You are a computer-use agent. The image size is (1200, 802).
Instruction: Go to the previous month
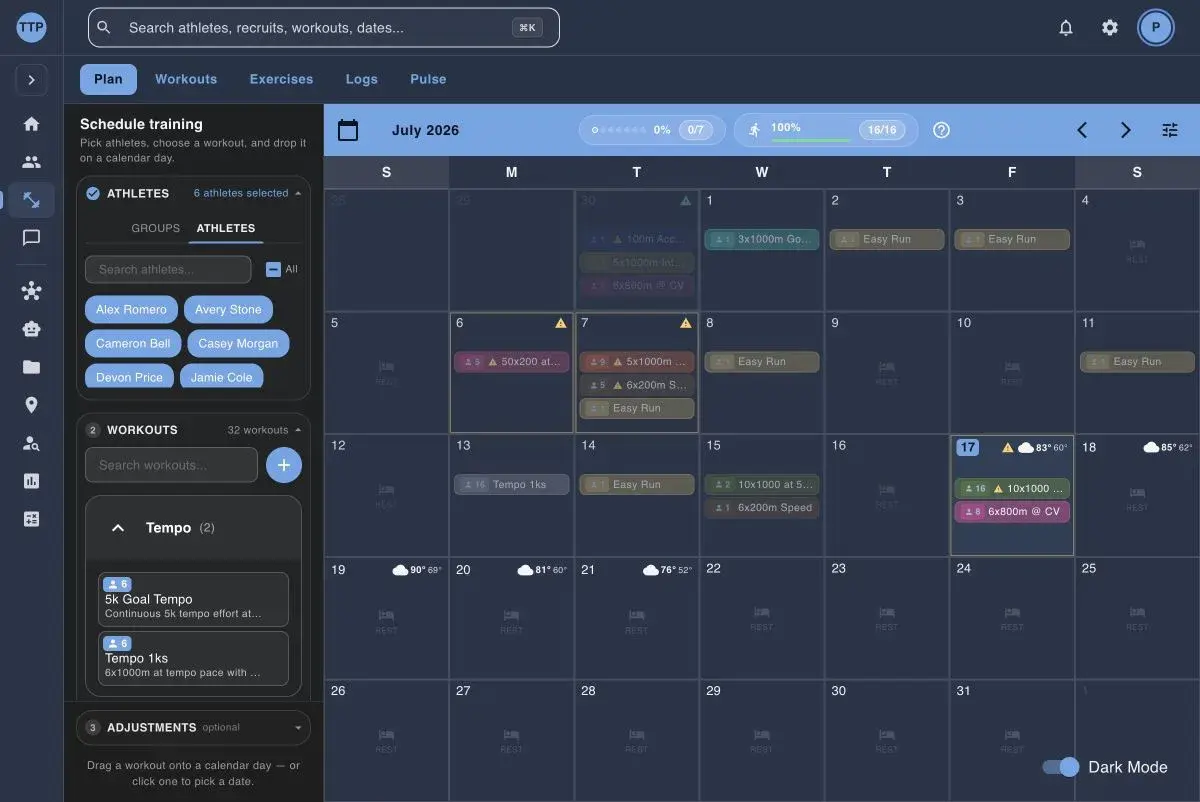[x=1082, y=130]
